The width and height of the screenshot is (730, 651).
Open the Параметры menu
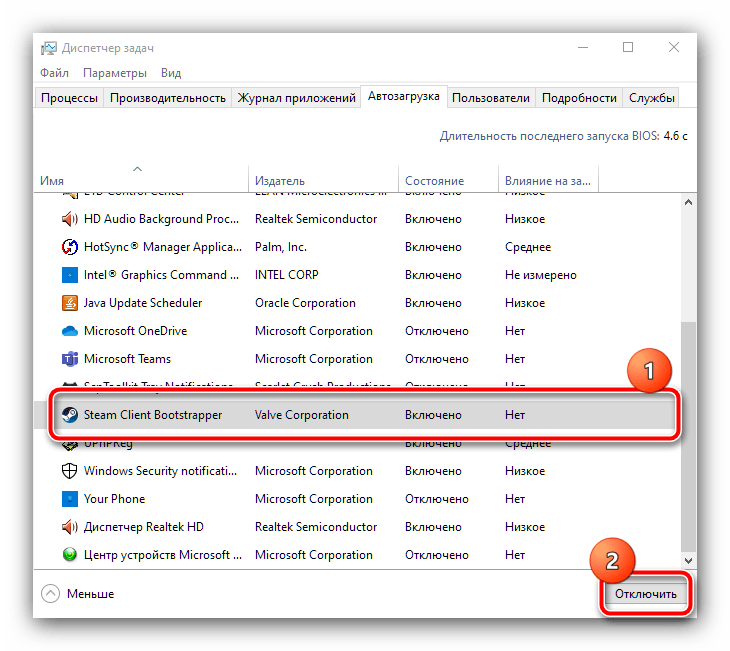point(115,73)
